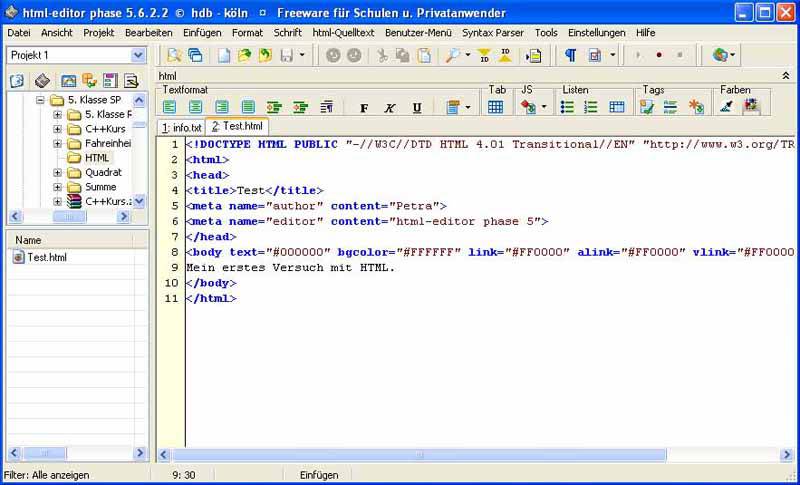The image size is (800, 485).
Task: Collapse the 5. Klasse SP folder
Action: [42, 100]
